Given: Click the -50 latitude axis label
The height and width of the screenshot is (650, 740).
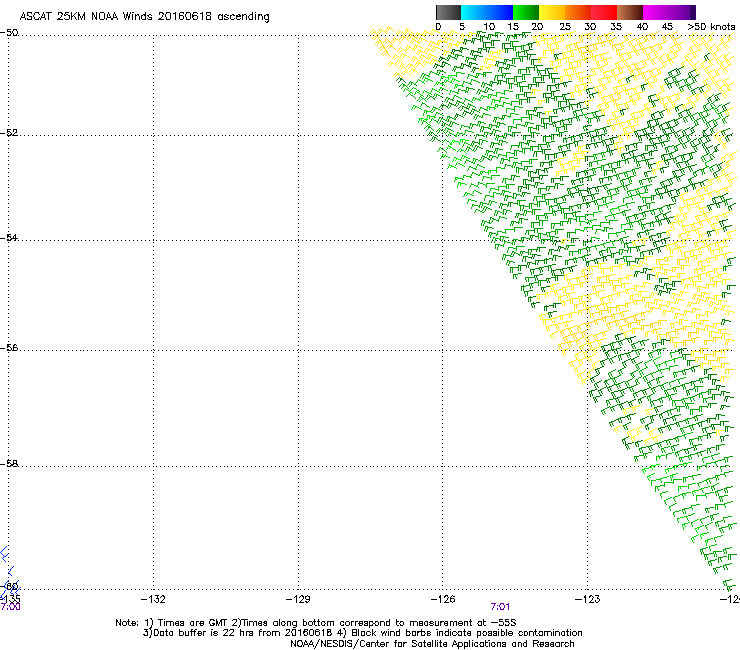Looking at the screenshot, I should pyautogui.click(x=9, y=33).
